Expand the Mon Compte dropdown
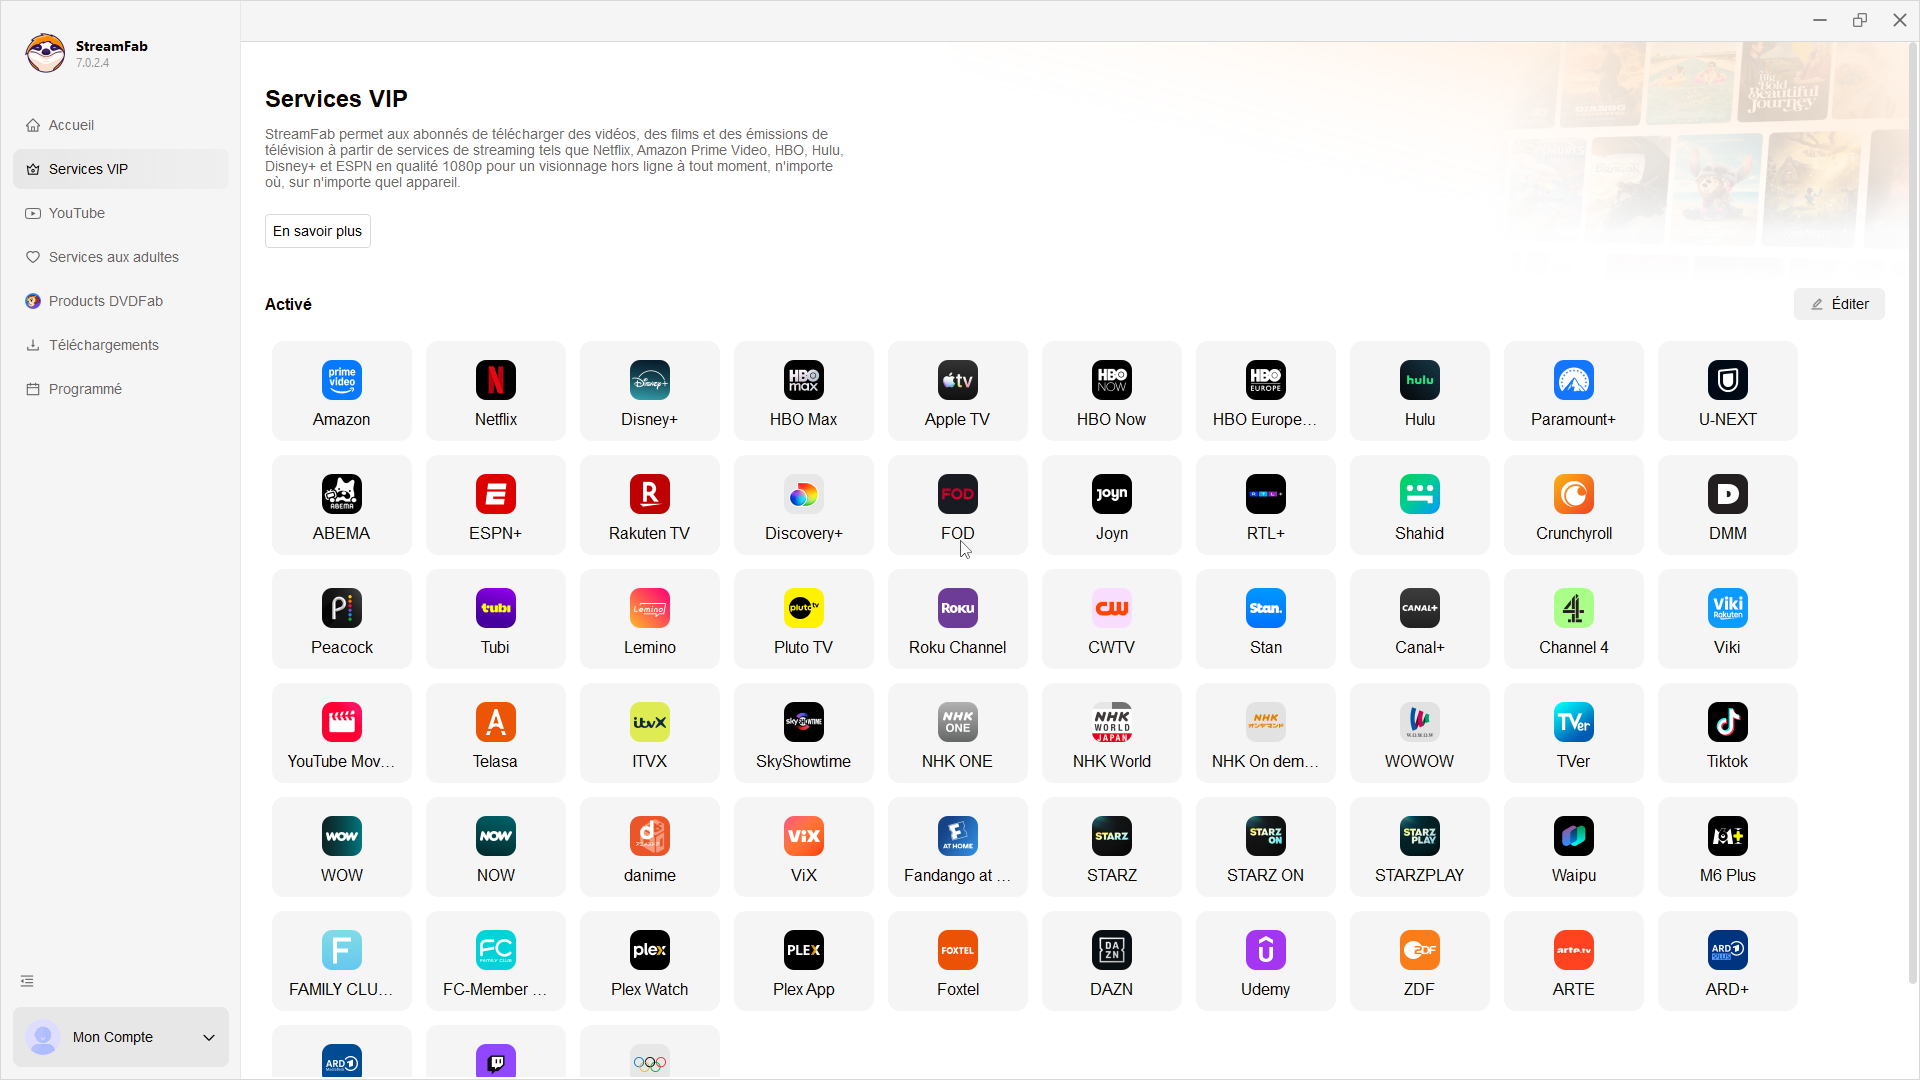The width and height of the screenshot is (1920, 1080). [x=121, y=1037]
